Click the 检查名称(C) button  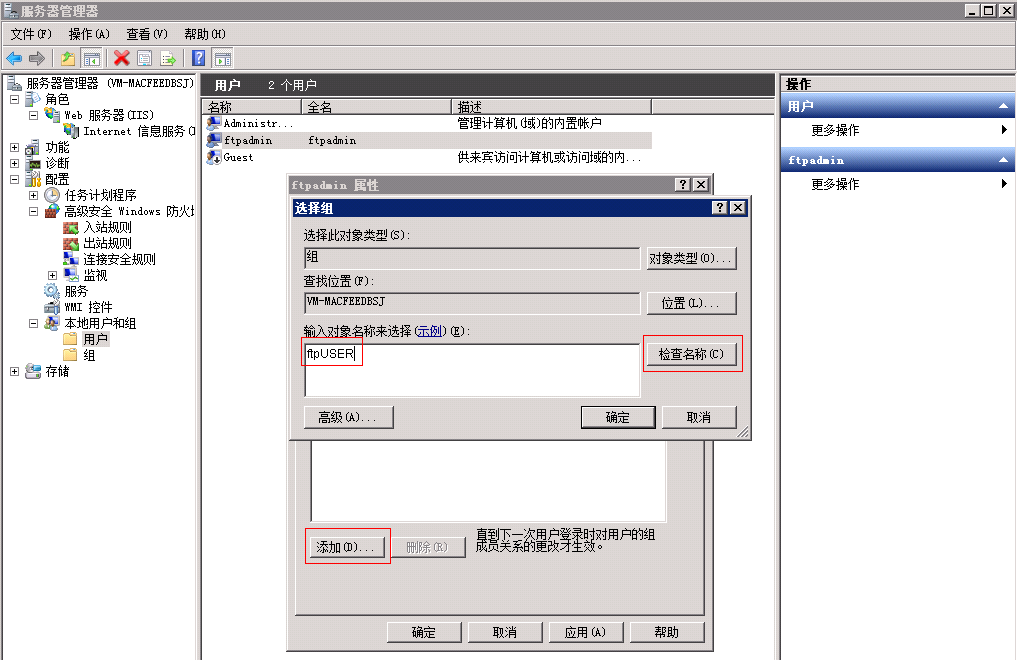point(691,354)
